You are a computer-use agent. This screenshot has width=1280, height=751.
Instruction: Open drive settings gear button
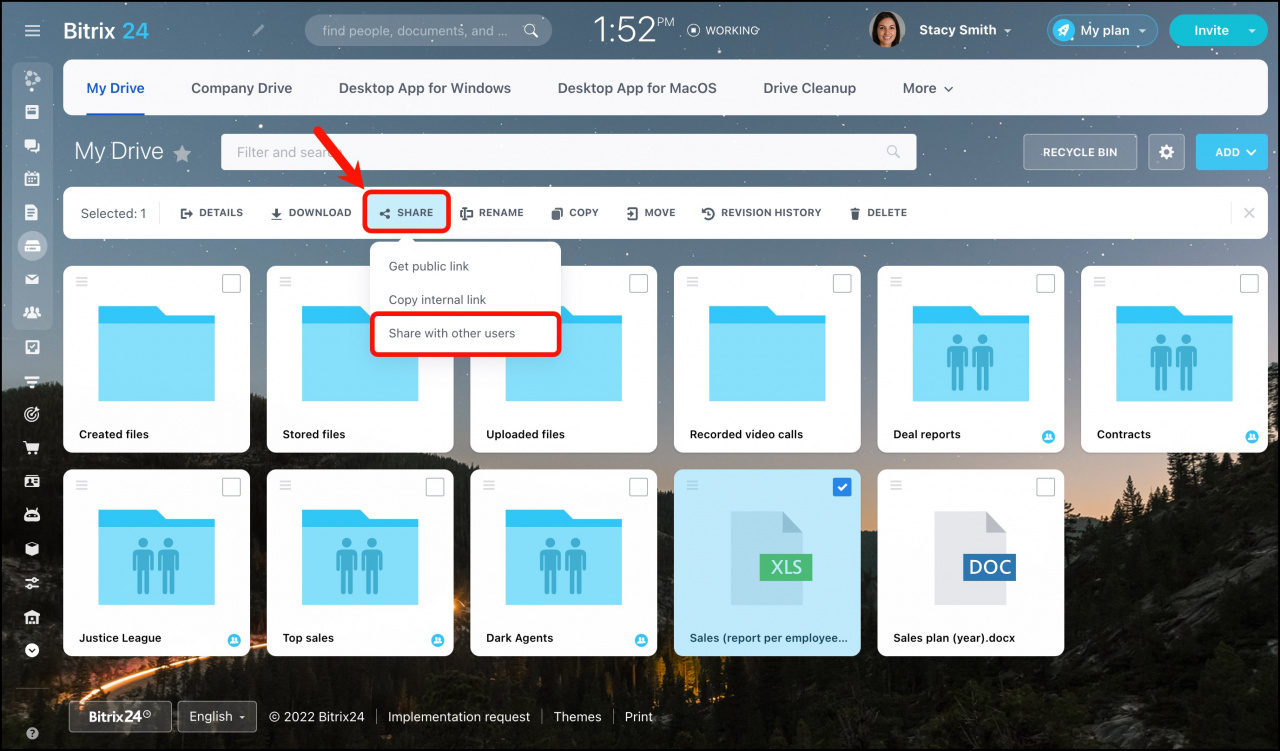coord(1166,152)
